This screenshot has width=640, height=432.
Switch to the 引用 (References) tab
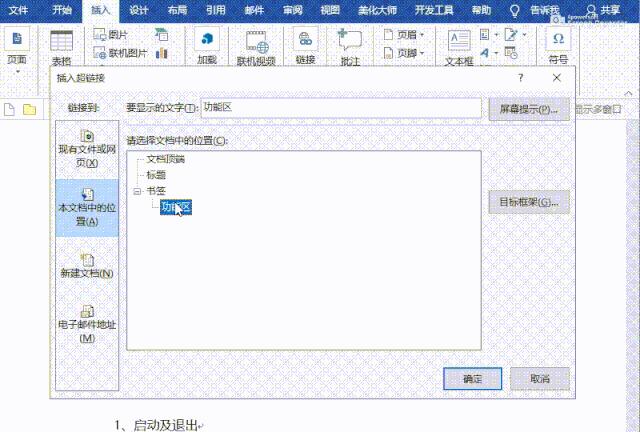(216, 10)
